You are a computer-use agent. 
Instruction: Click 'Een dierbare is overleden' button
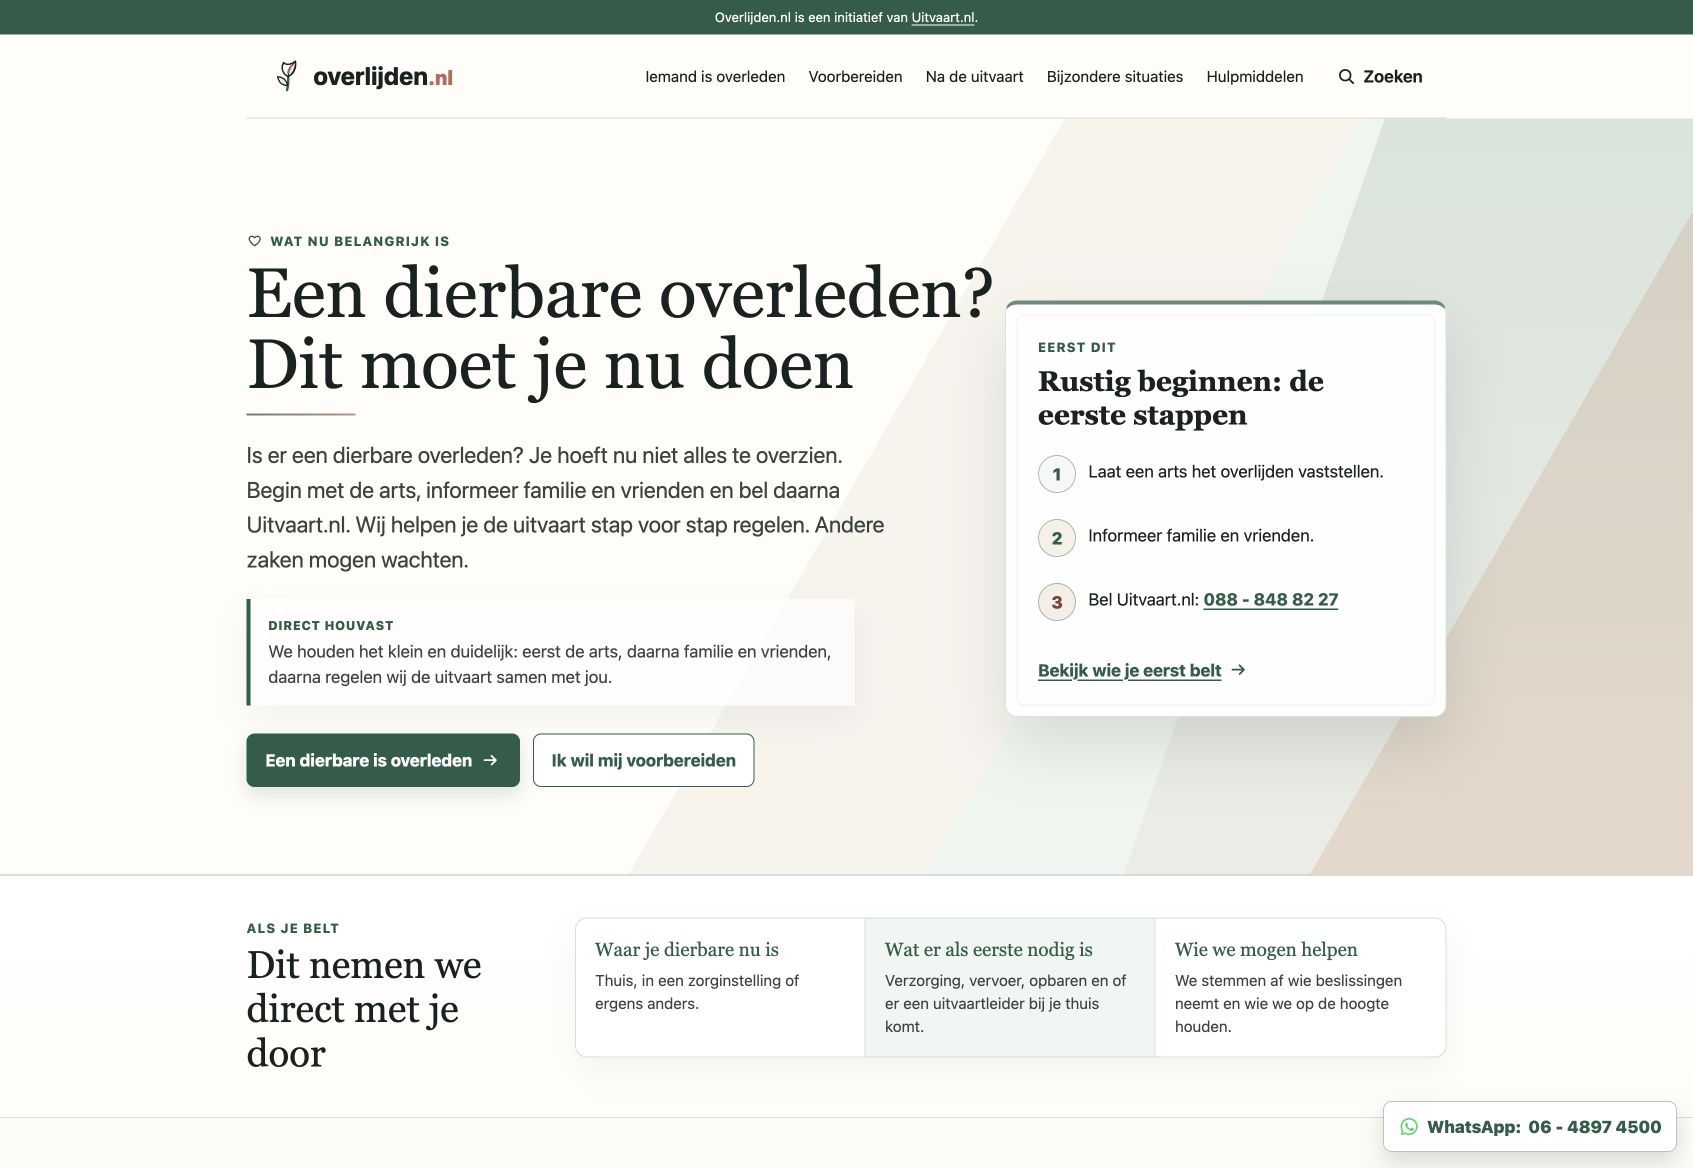click(x=383, y=760)
